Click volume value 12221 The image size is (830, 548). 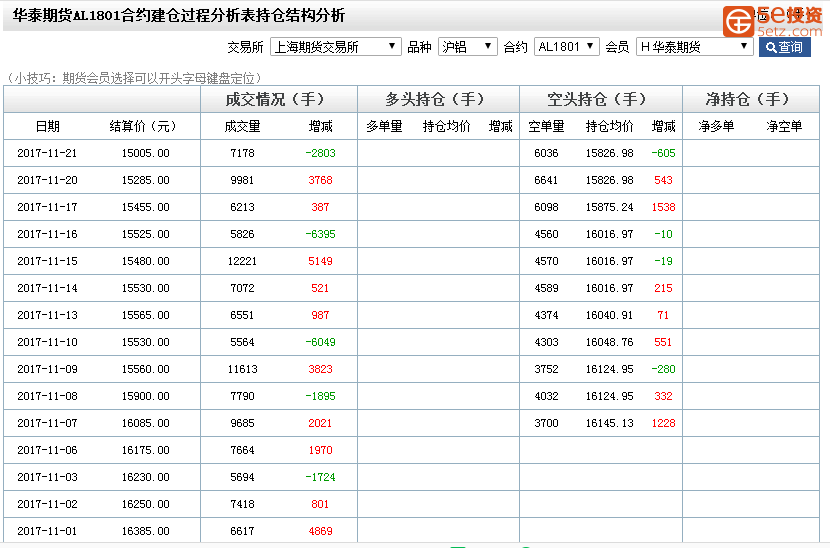point(242,261)
